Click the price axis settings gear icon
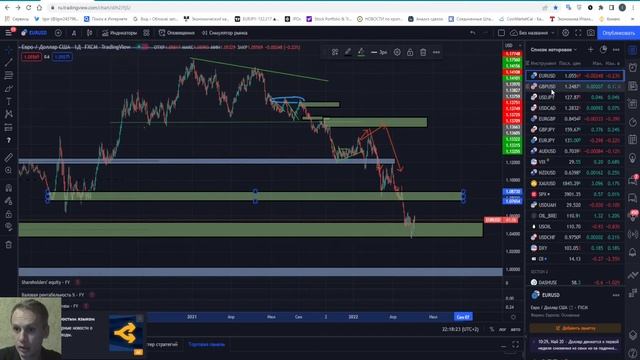 pos(513,317)
